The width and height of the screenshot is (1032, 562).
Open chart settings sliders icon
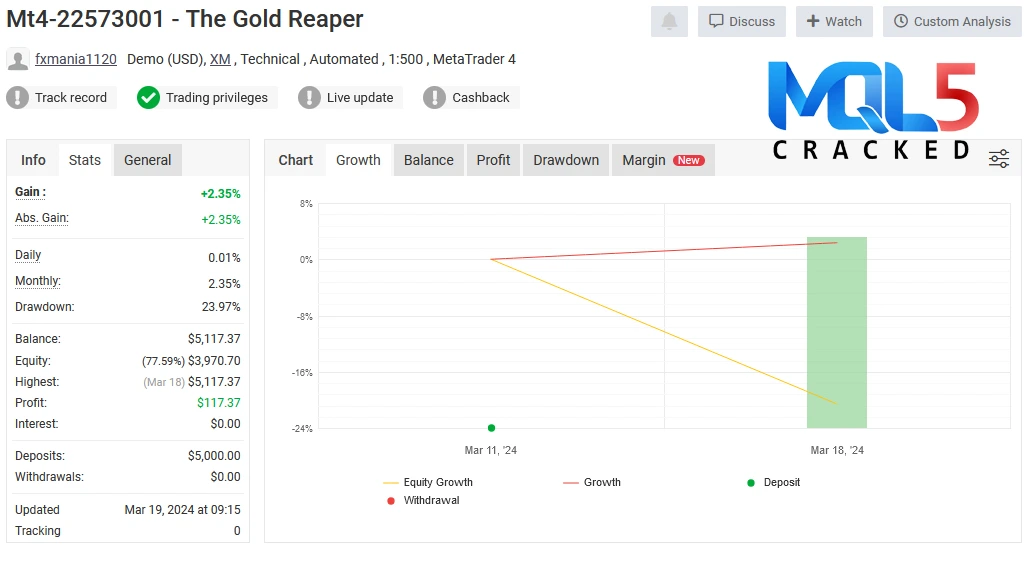[x=998, y=159]
